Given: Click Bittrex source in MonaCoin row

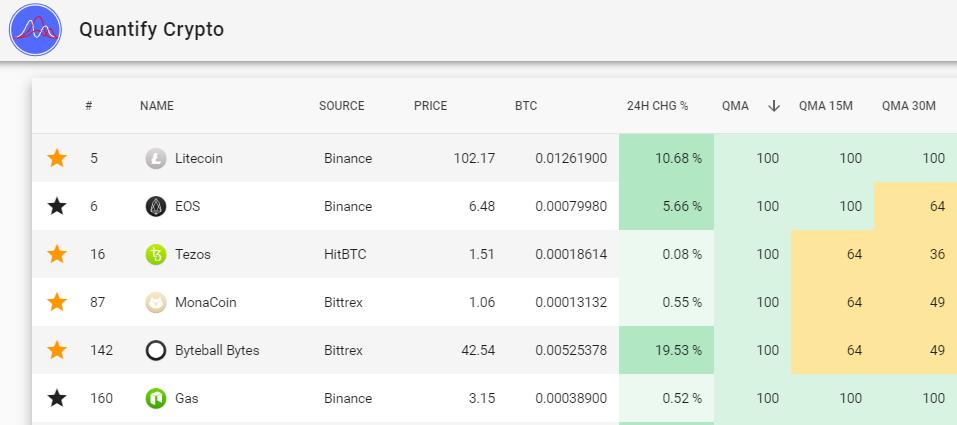Looking at the screenshot, I should coord(343,302).
